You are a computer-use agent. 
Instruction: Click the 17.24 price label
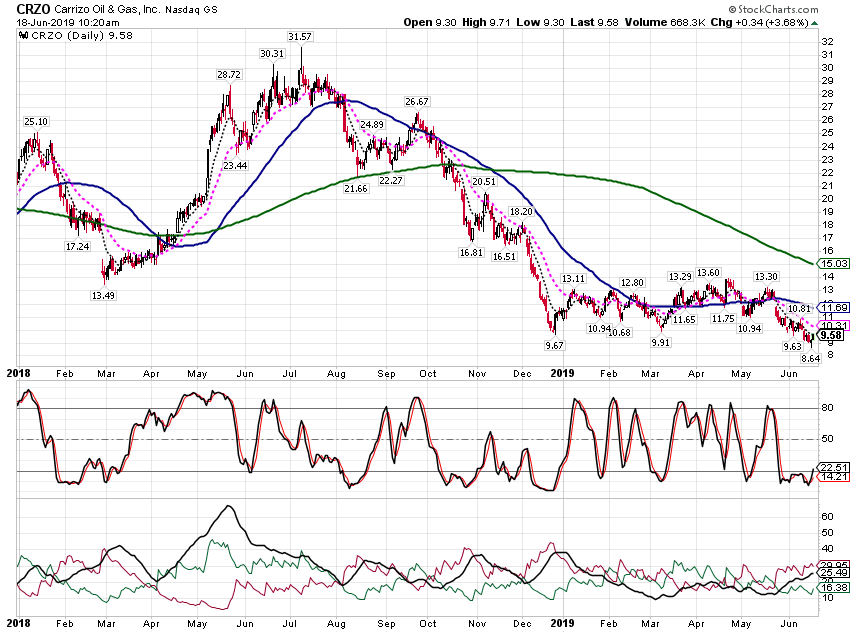click(x=78, y=247)
